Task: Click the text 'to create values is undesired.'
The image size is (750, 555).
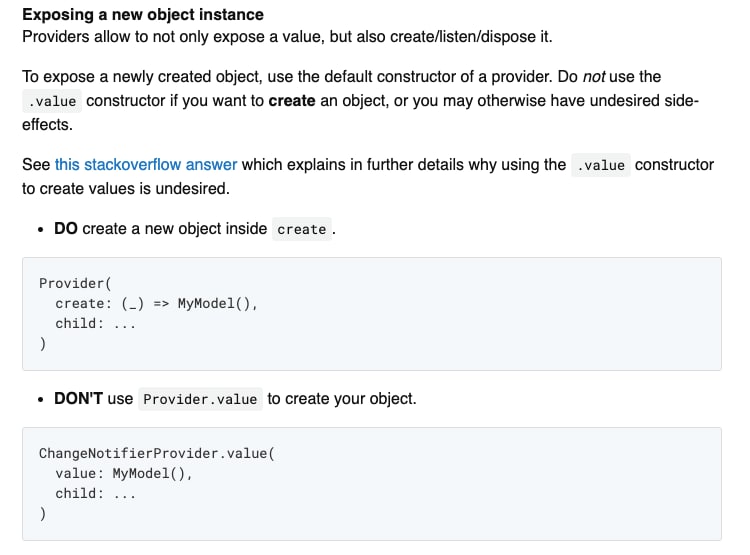Action: [x=126, y=189]
